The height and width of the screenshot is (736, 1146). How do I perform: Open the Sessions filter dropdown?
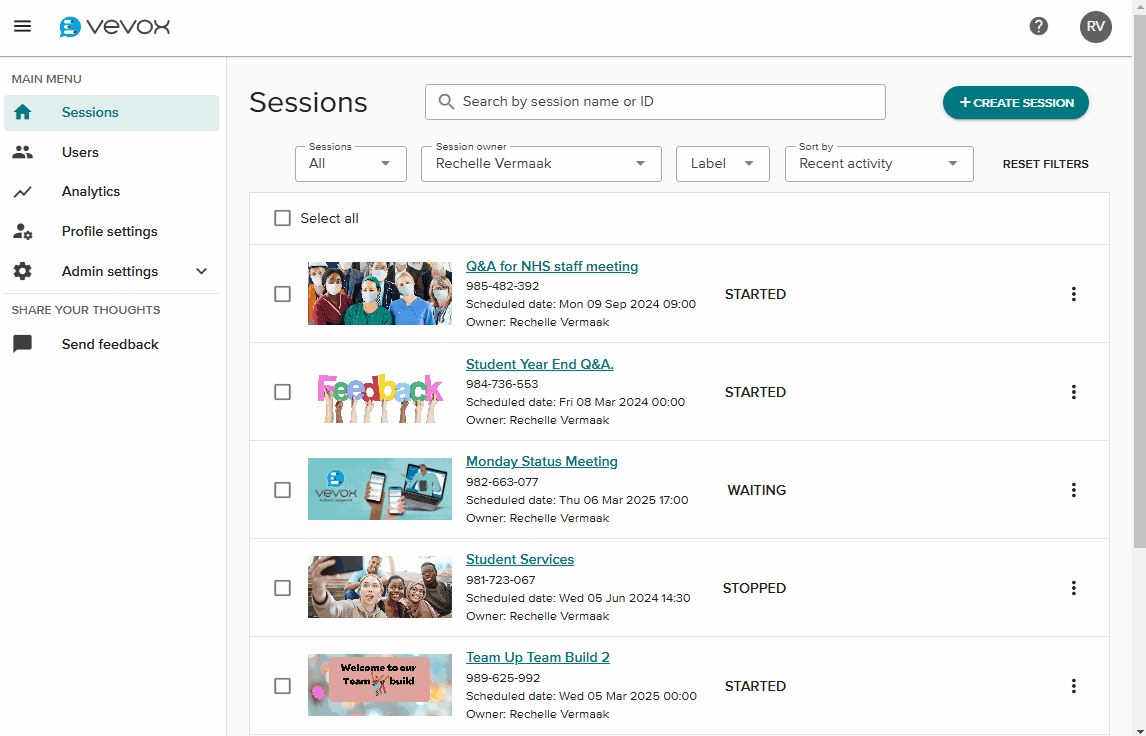click(350, 164)
